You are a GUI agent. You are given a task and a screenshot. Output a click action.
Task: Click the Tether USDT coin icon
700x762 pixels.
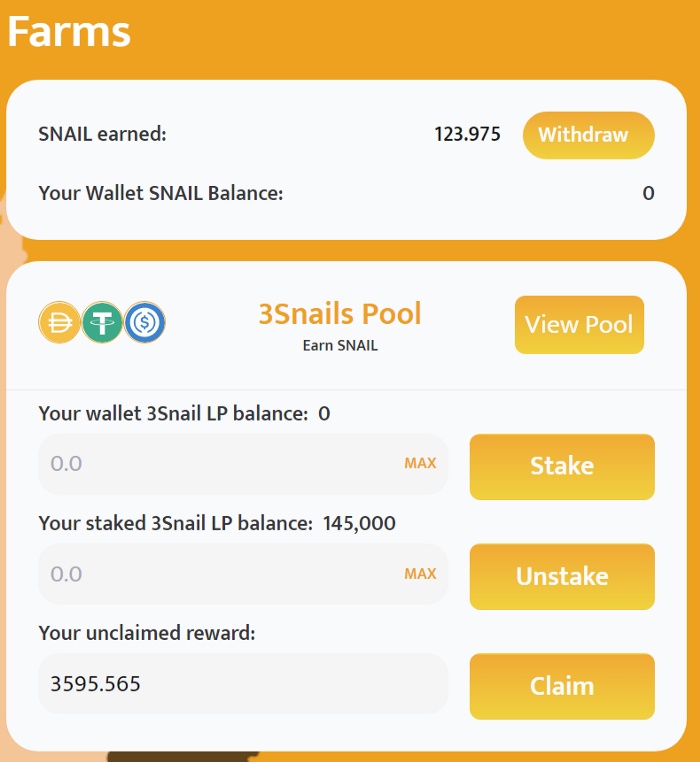pyautogui.click(x=102, y=323)
